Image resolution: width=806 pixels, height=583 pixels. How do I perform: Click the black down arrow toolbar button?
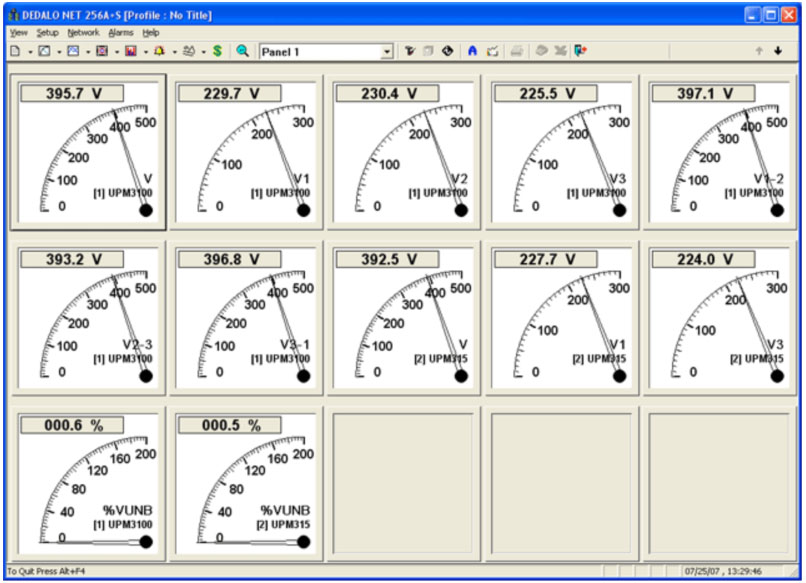coord(778,51)
